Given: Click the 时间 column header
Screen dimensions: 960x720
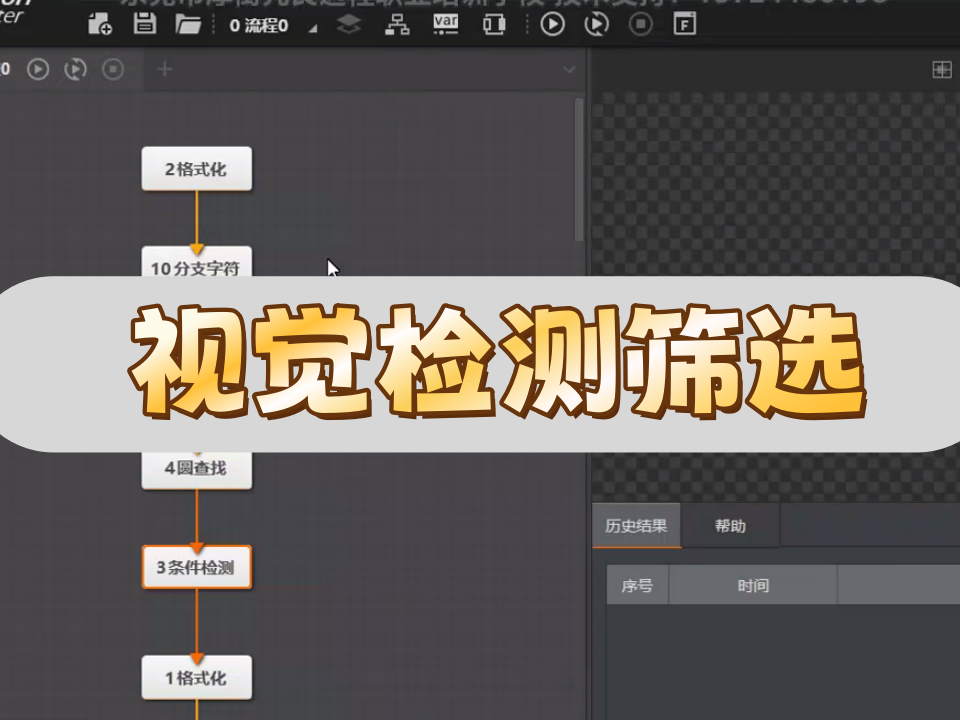Looking at the screenshot, I should pos(753,585).
